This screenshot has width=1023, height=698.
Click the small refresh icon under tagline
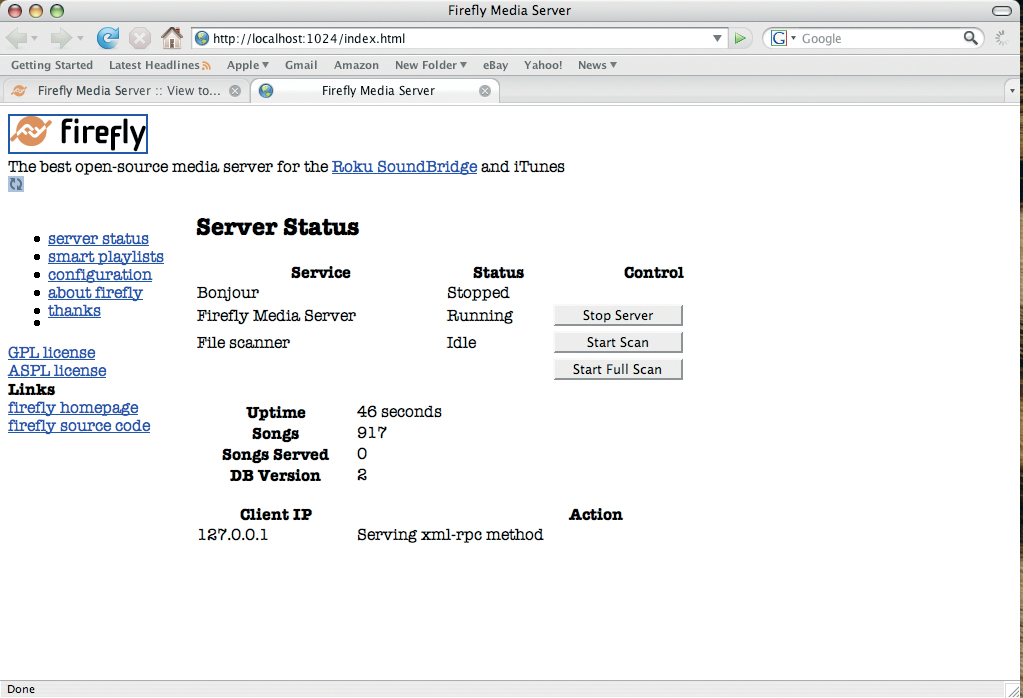[x=16, y=185]
